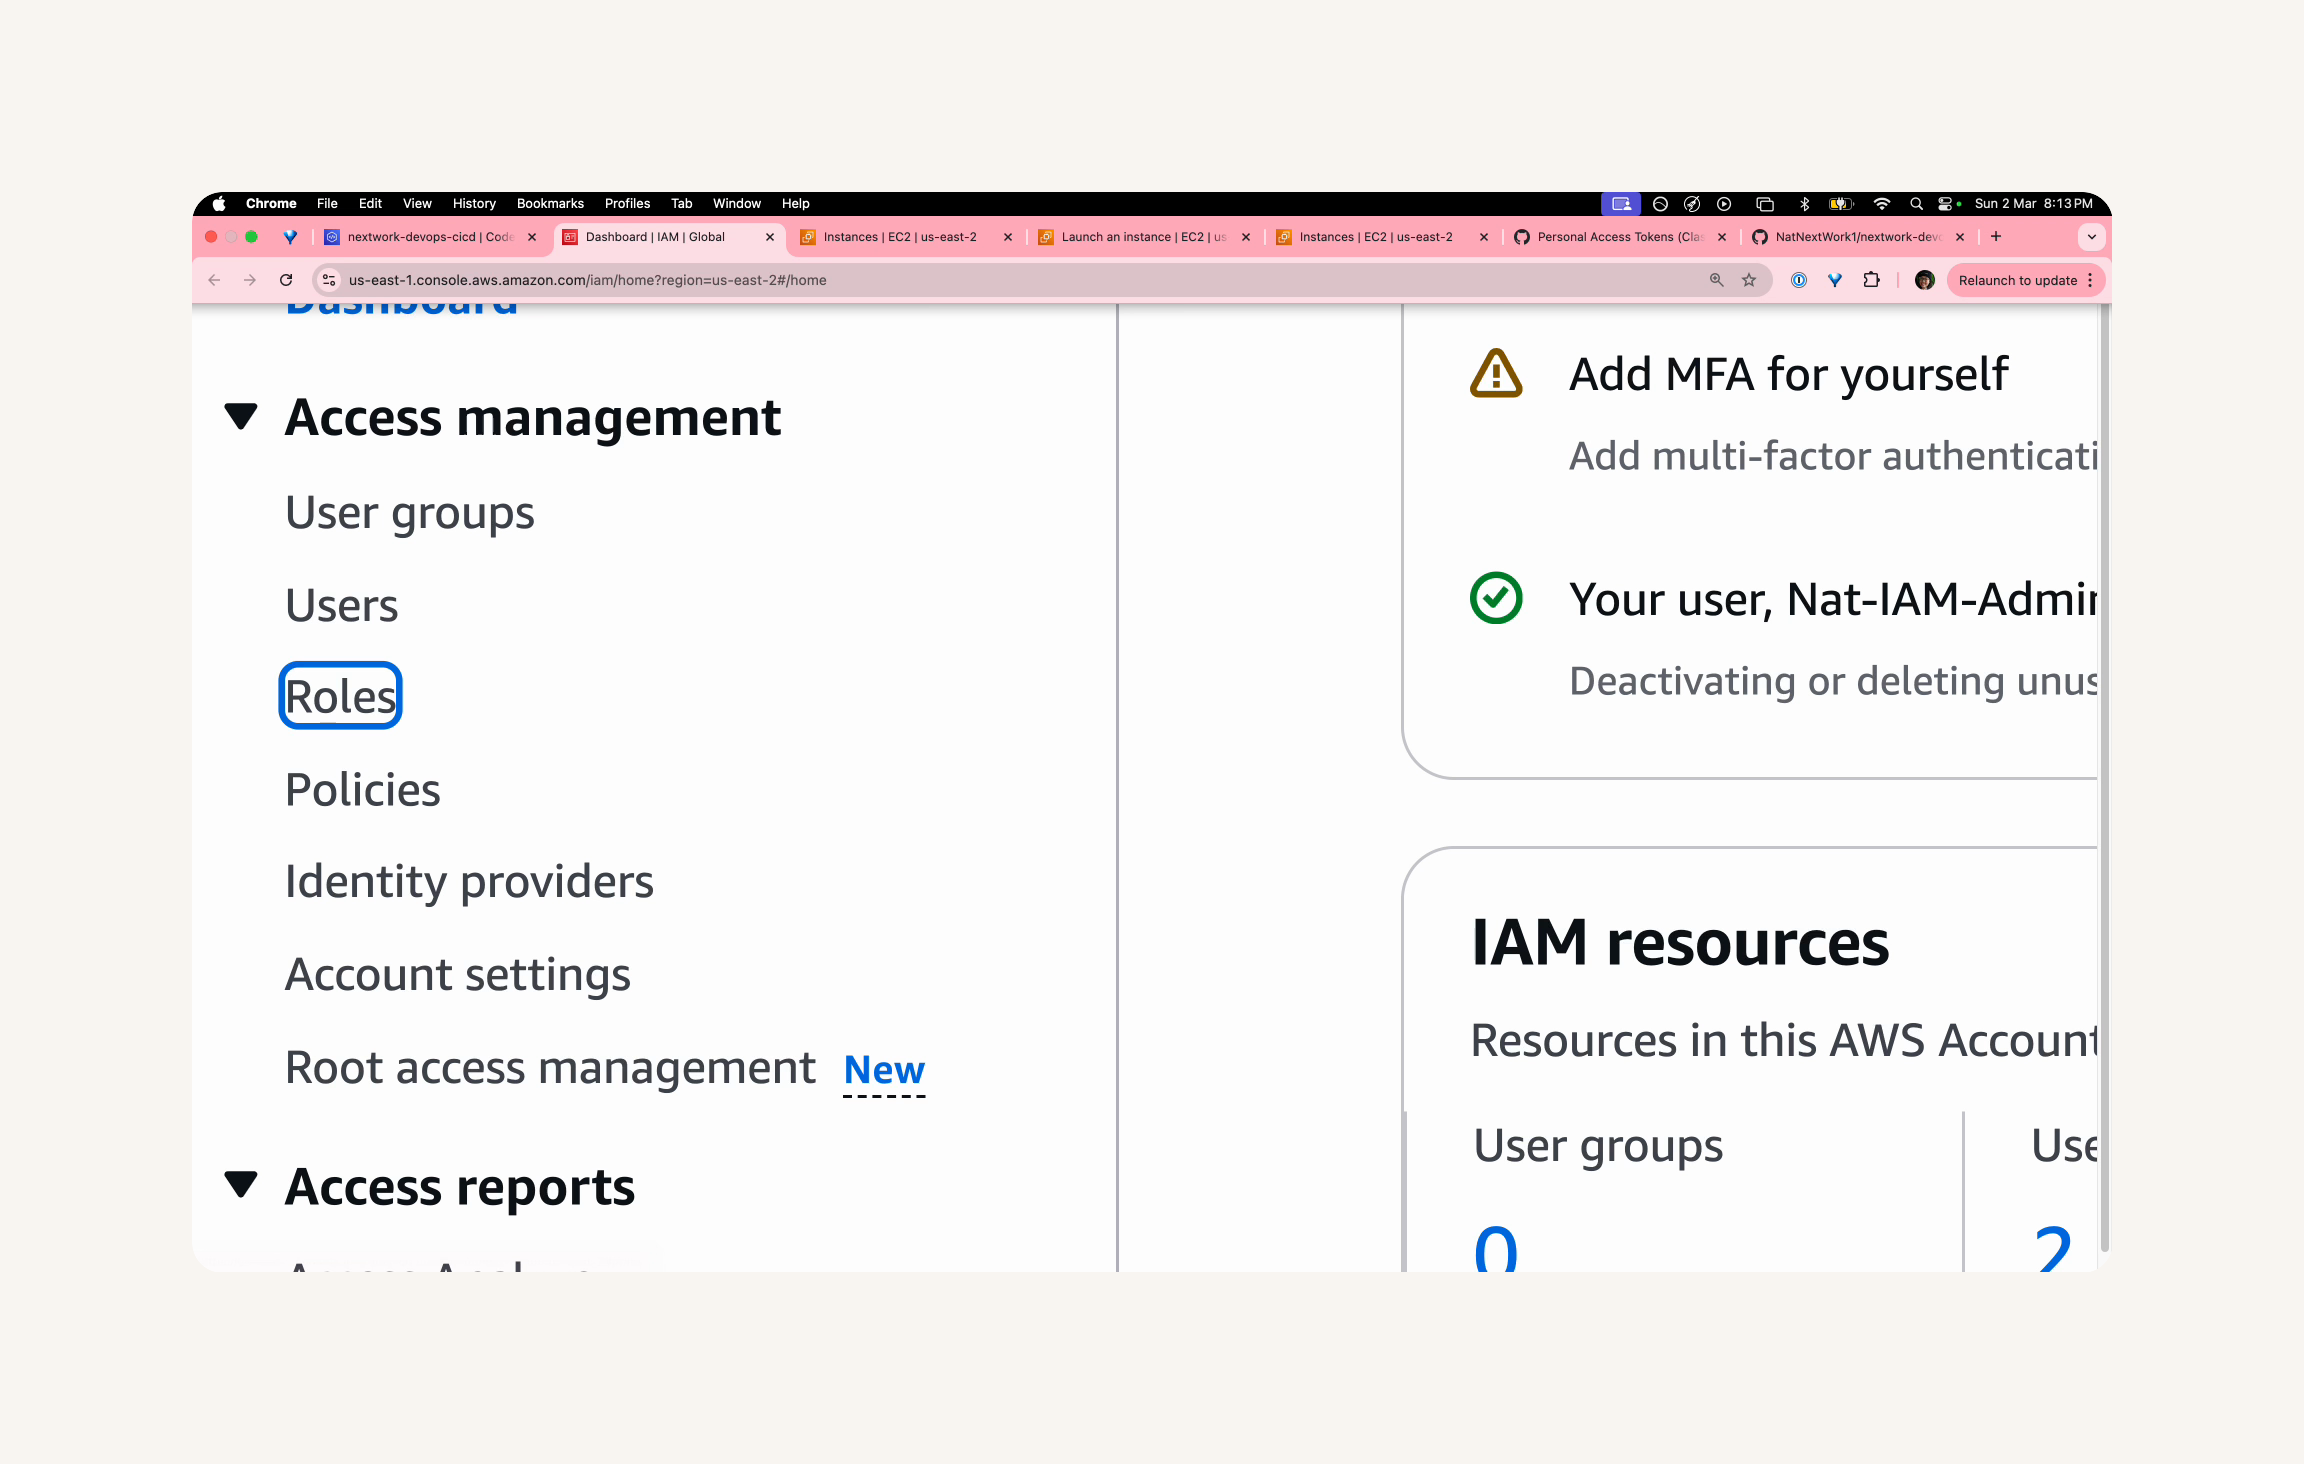
Task: Switch to NatNextWork1 GitHub repo tab
Action: click(x=1859, y=237)
